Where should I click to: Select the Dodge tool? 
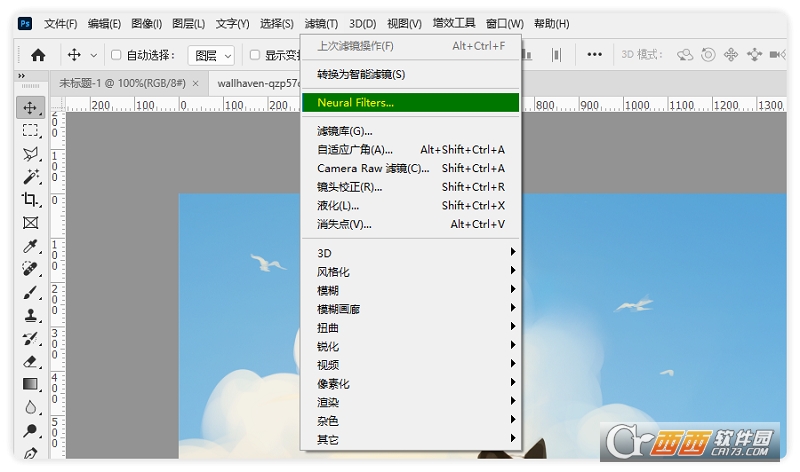coord(30,431)
